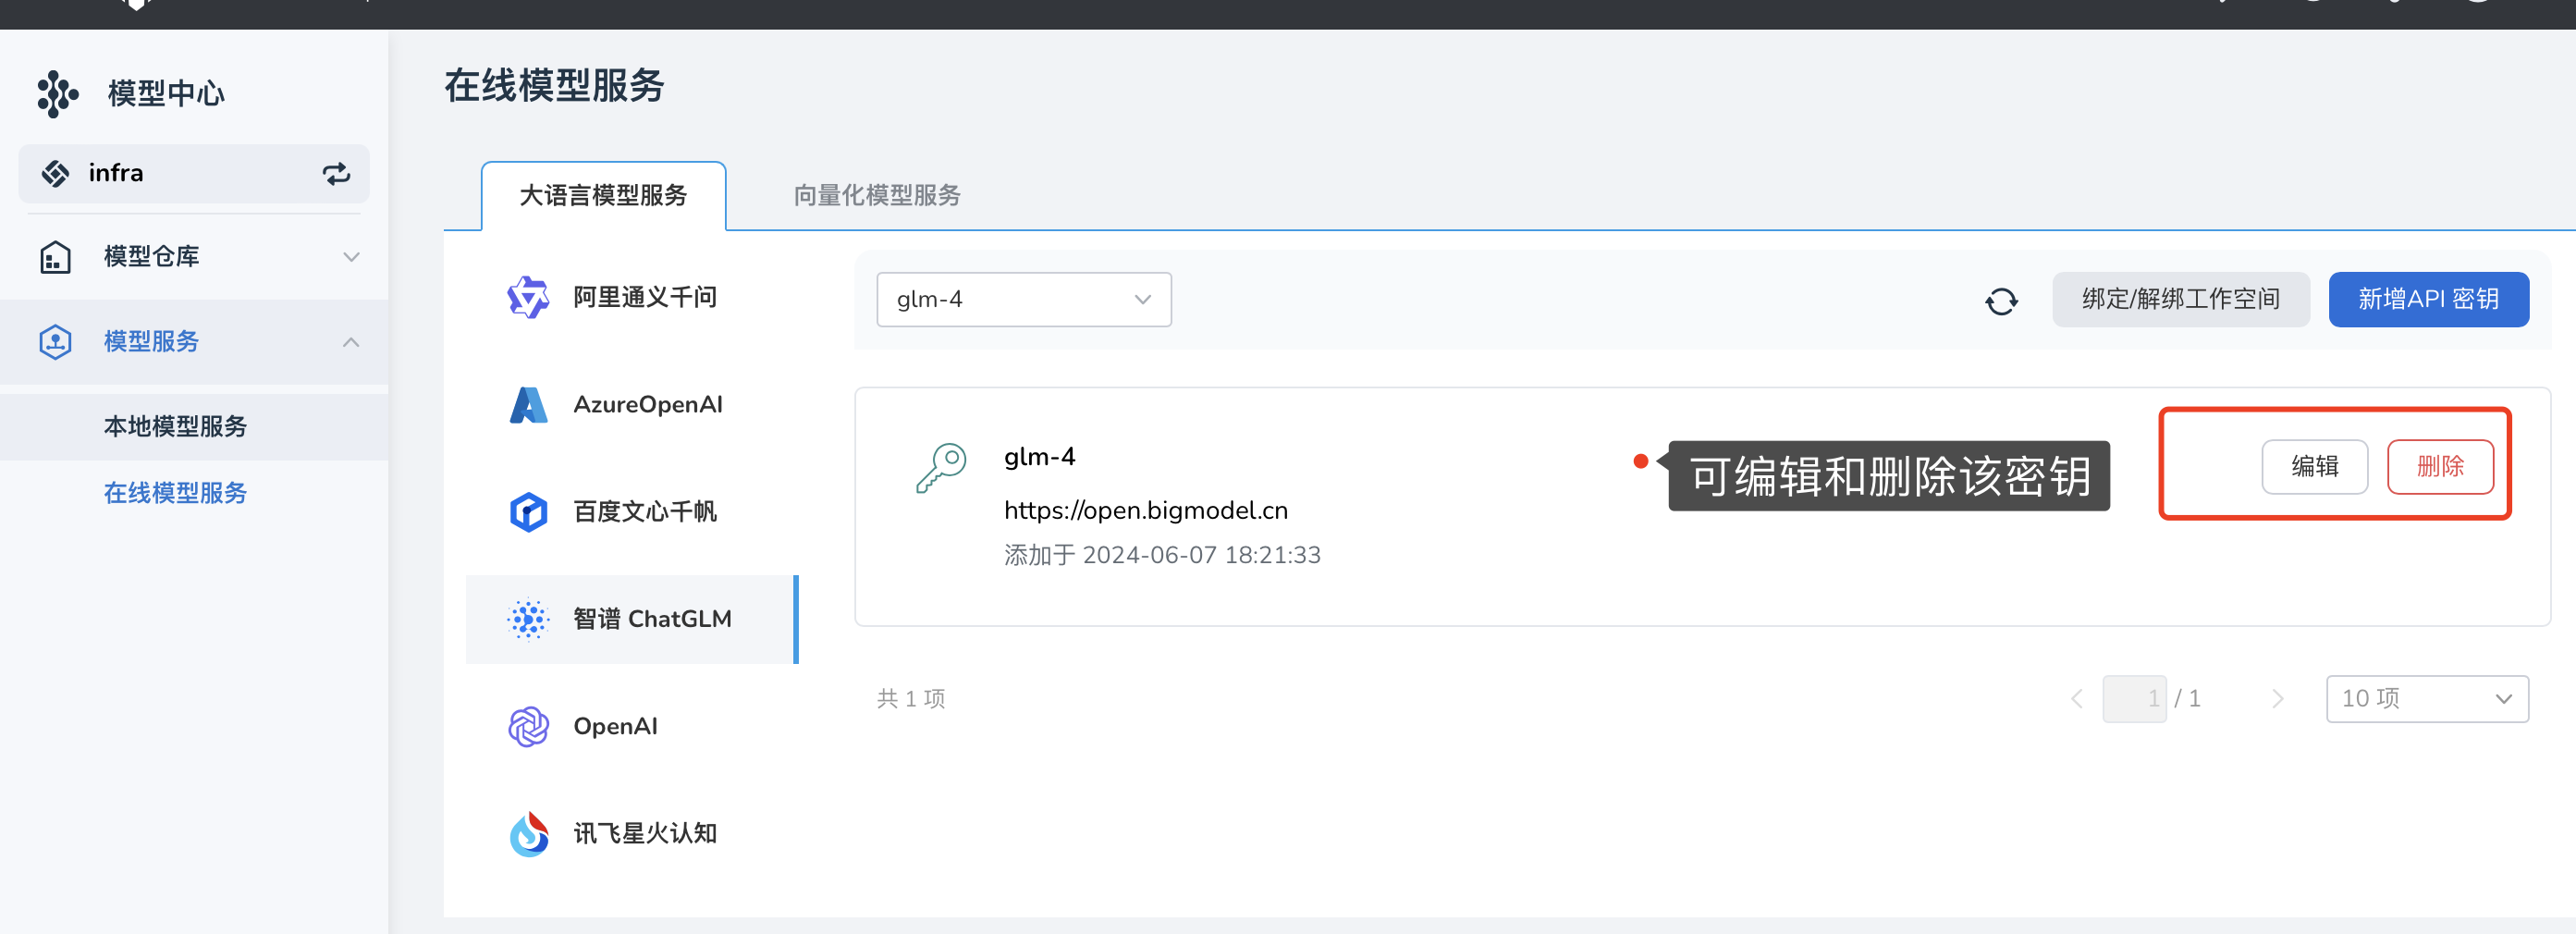Select the OpenAI provider
2576x934 pixels.
click(632, 727)
